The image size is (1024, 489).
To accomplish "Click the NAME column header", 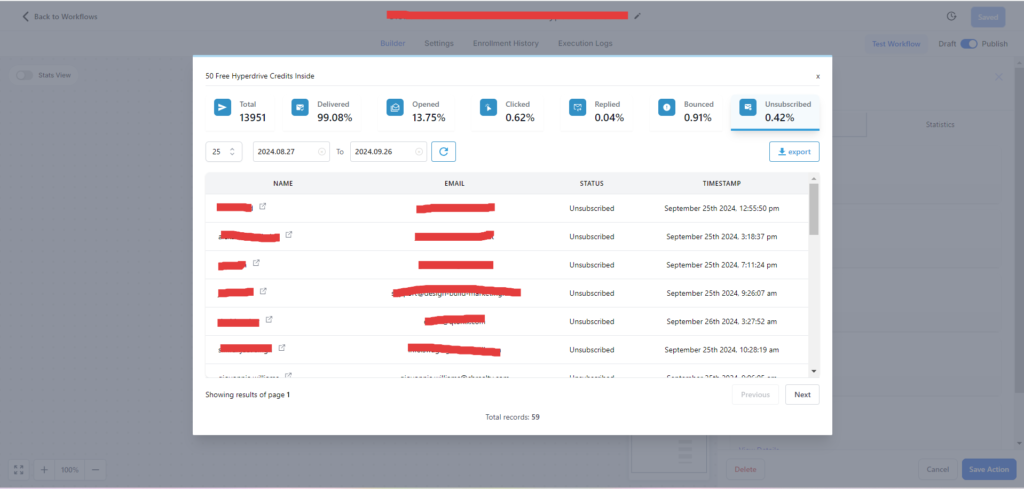I will click(x=283, y=183).
